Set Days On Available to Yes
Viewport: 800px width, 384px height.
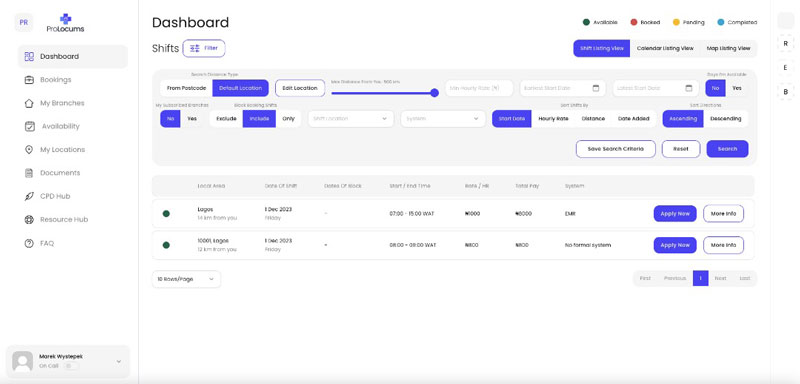coord(737,88)
